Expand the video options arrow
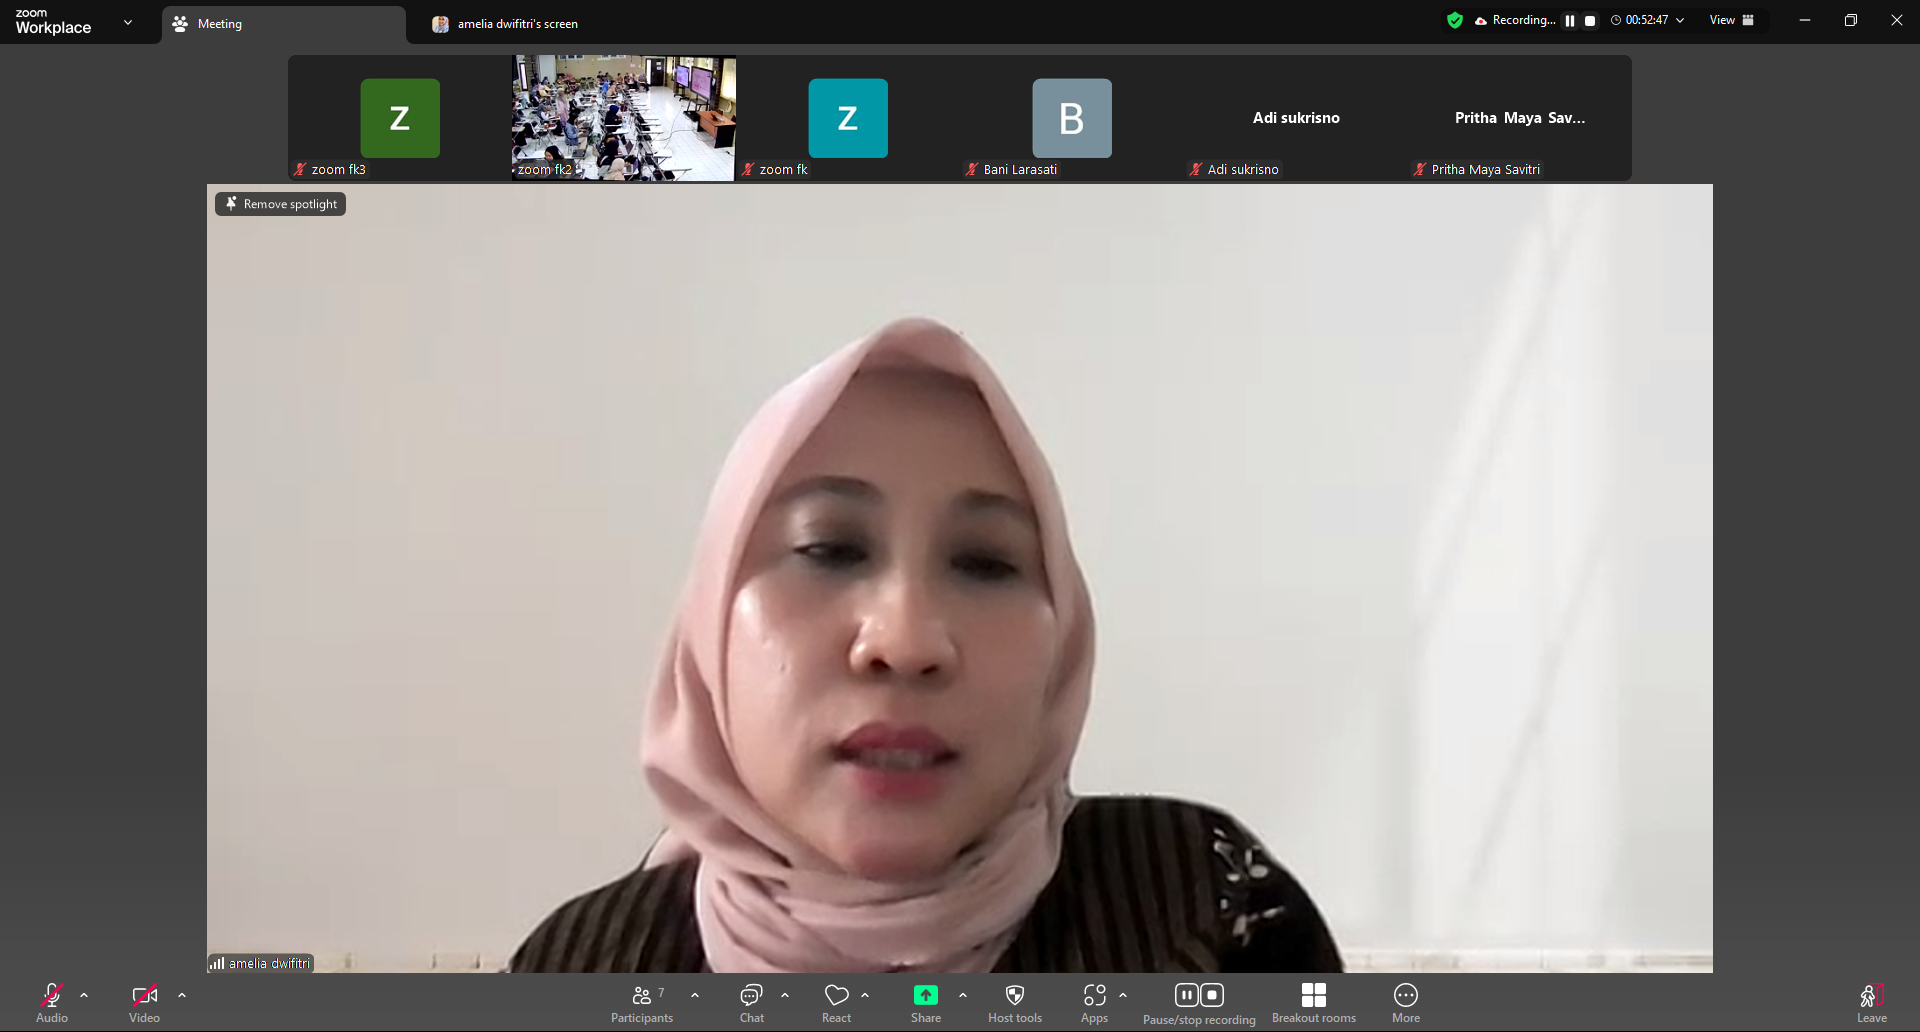This screenshot has height=1032, width=1920. [182, 996]
